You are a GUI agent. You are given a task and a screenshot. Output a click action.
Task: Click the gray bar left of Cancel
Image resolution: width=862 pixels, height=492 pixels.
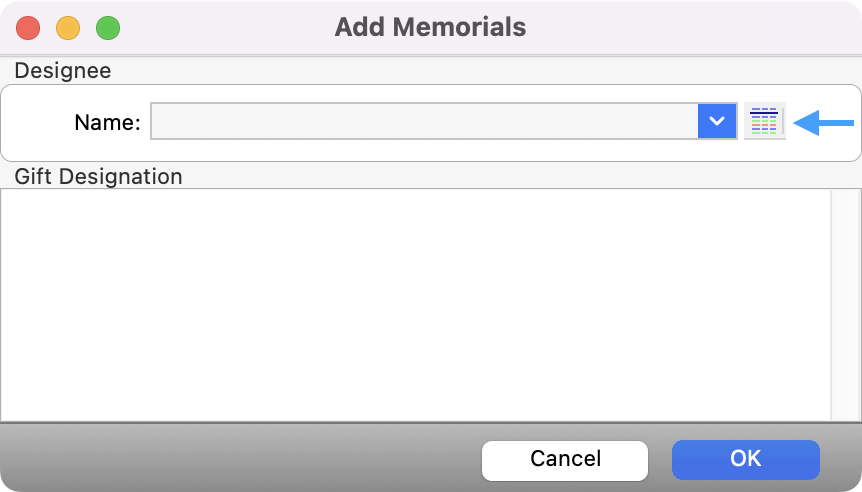pos(240,459)
